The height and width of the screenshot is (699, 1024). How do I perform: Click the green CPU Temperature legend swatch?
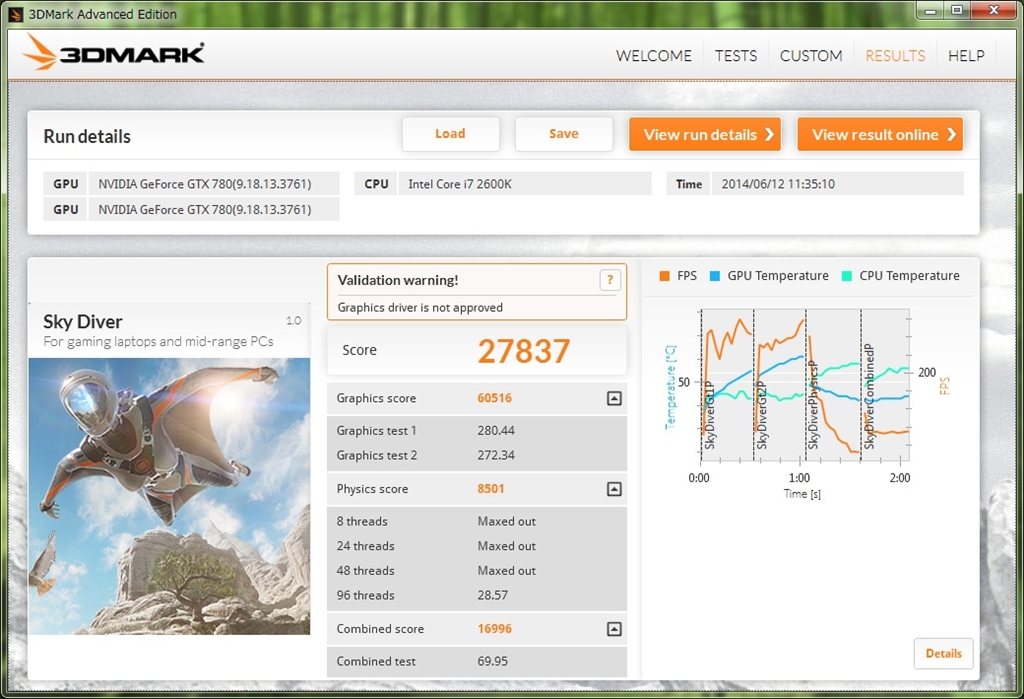click(x=847, y=276)
